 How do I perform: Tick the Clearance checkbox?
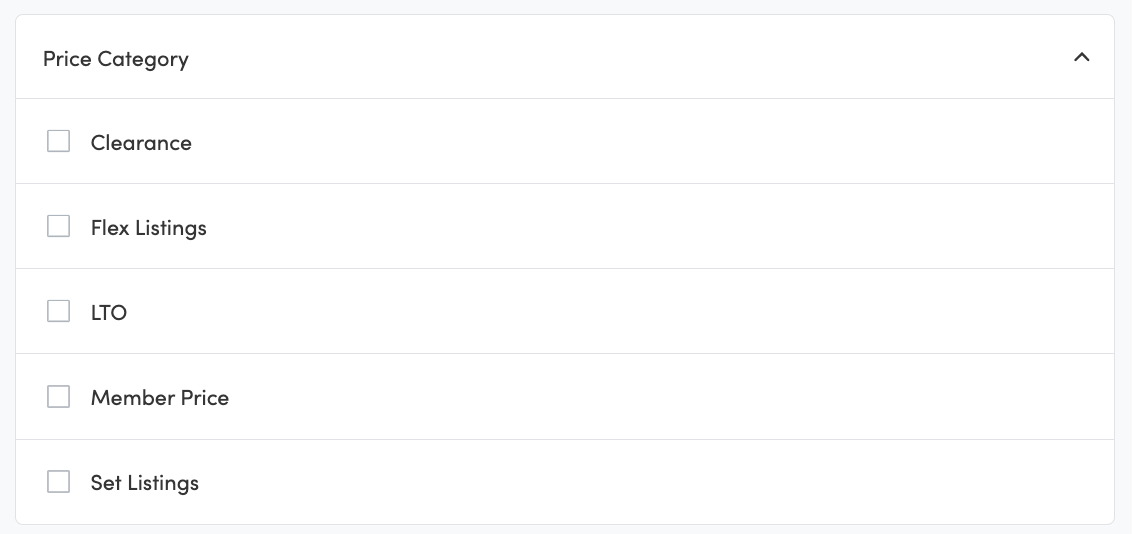click(x=59, y=142)
